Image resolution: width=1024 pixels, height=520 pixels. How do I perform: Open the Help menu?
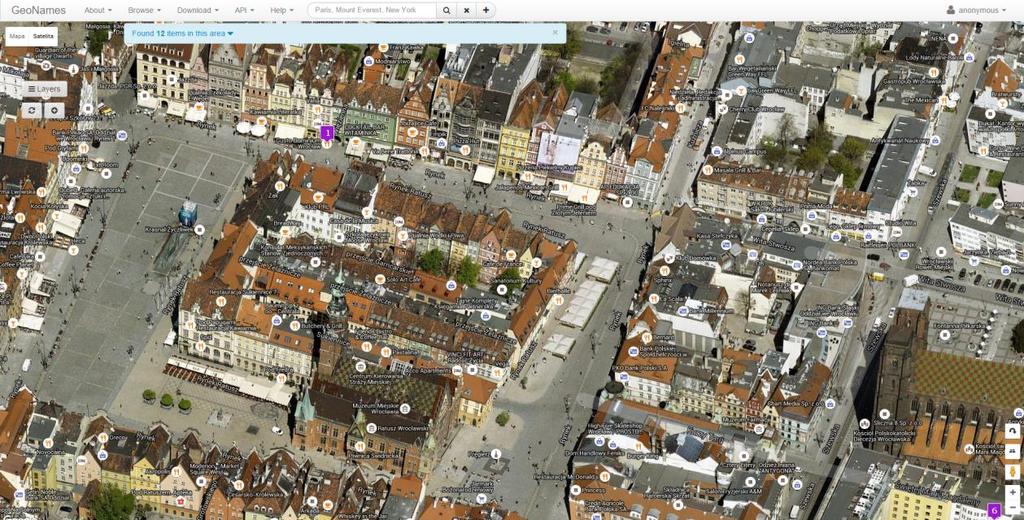coord(281,10)
